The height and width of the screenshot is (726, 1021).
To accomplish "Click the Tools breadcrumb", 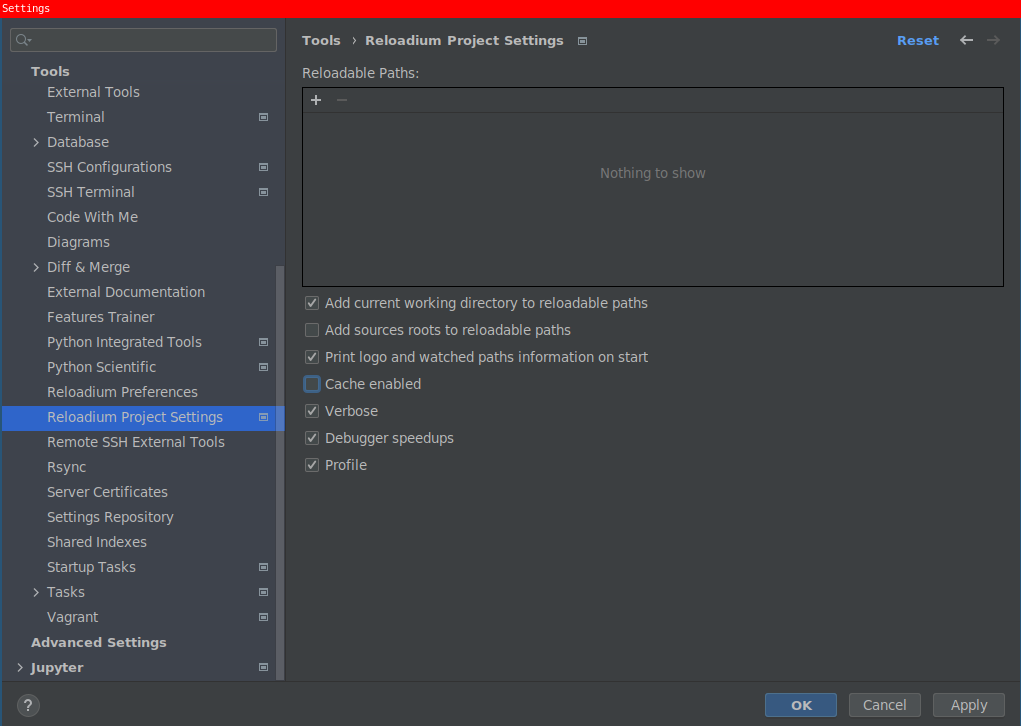I will [321, 40].
